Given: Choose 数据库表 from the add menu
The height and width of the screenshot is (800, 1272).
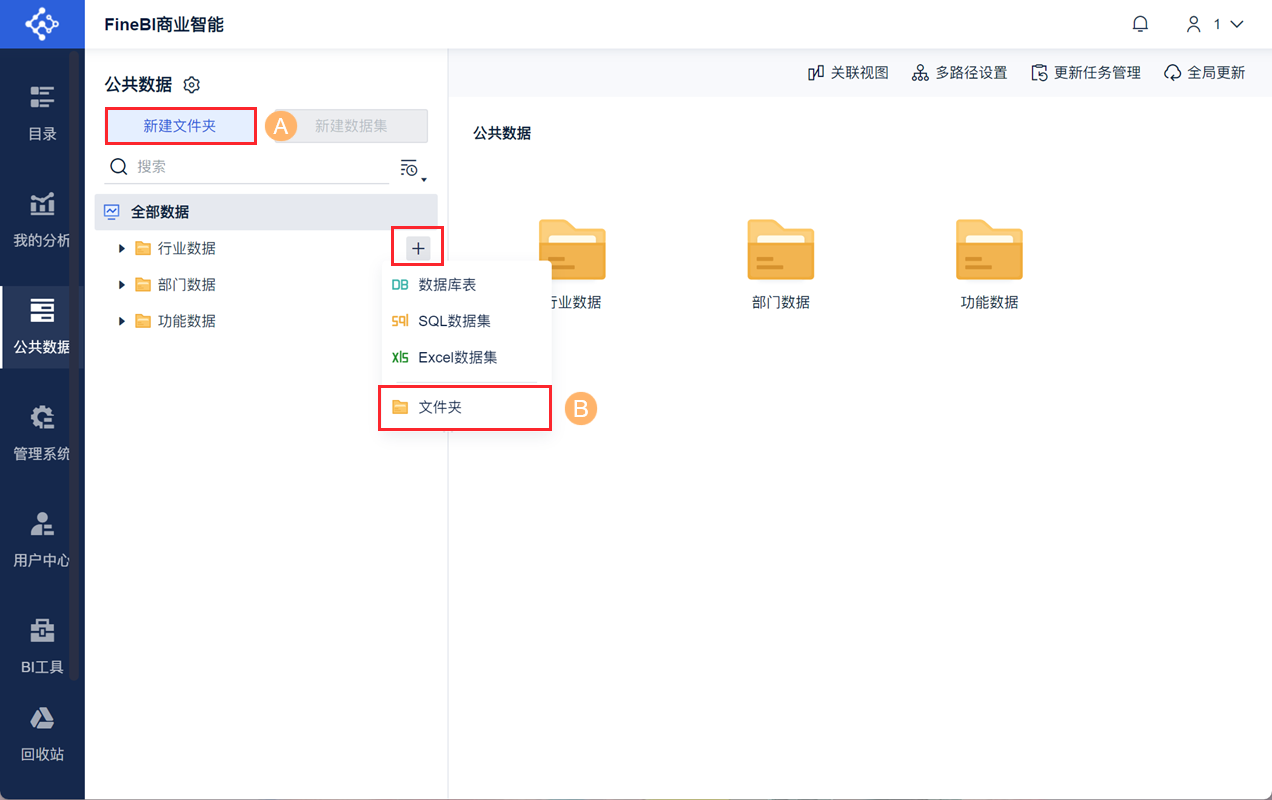Looking at the screenshot, I should pos(466,285).
